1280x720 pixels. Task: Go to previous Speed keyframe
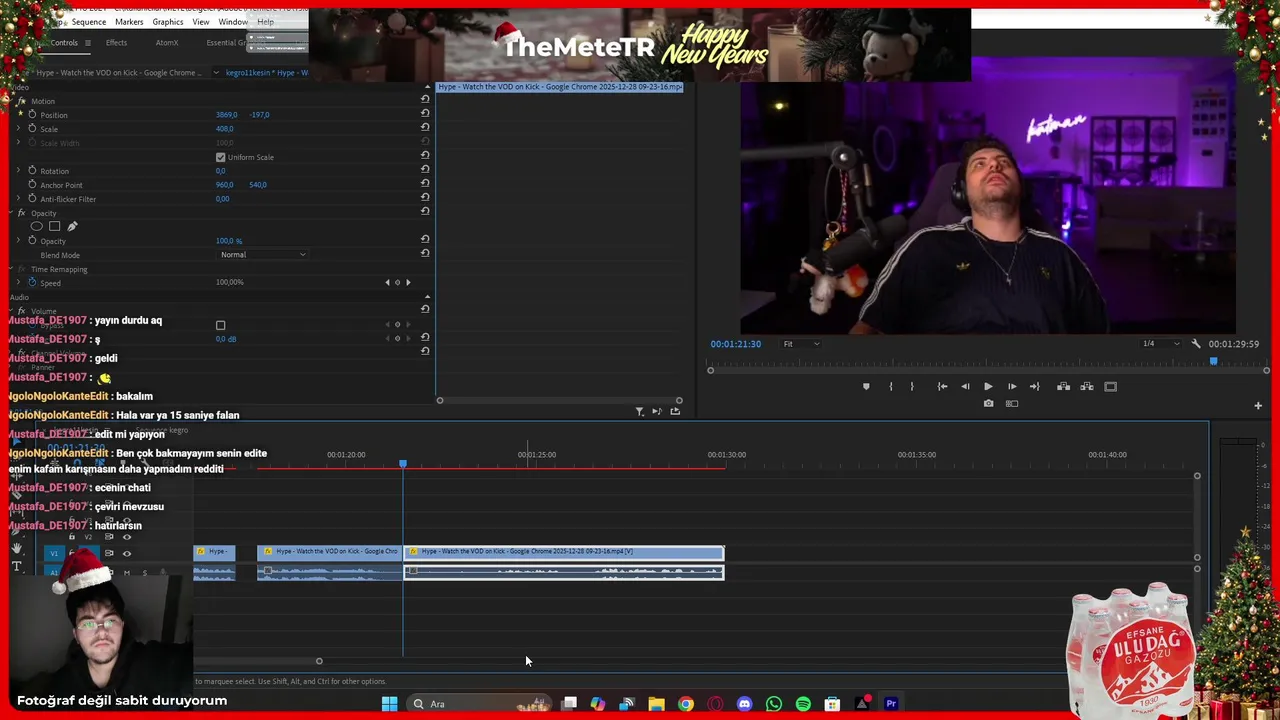[x=387, y=282]
